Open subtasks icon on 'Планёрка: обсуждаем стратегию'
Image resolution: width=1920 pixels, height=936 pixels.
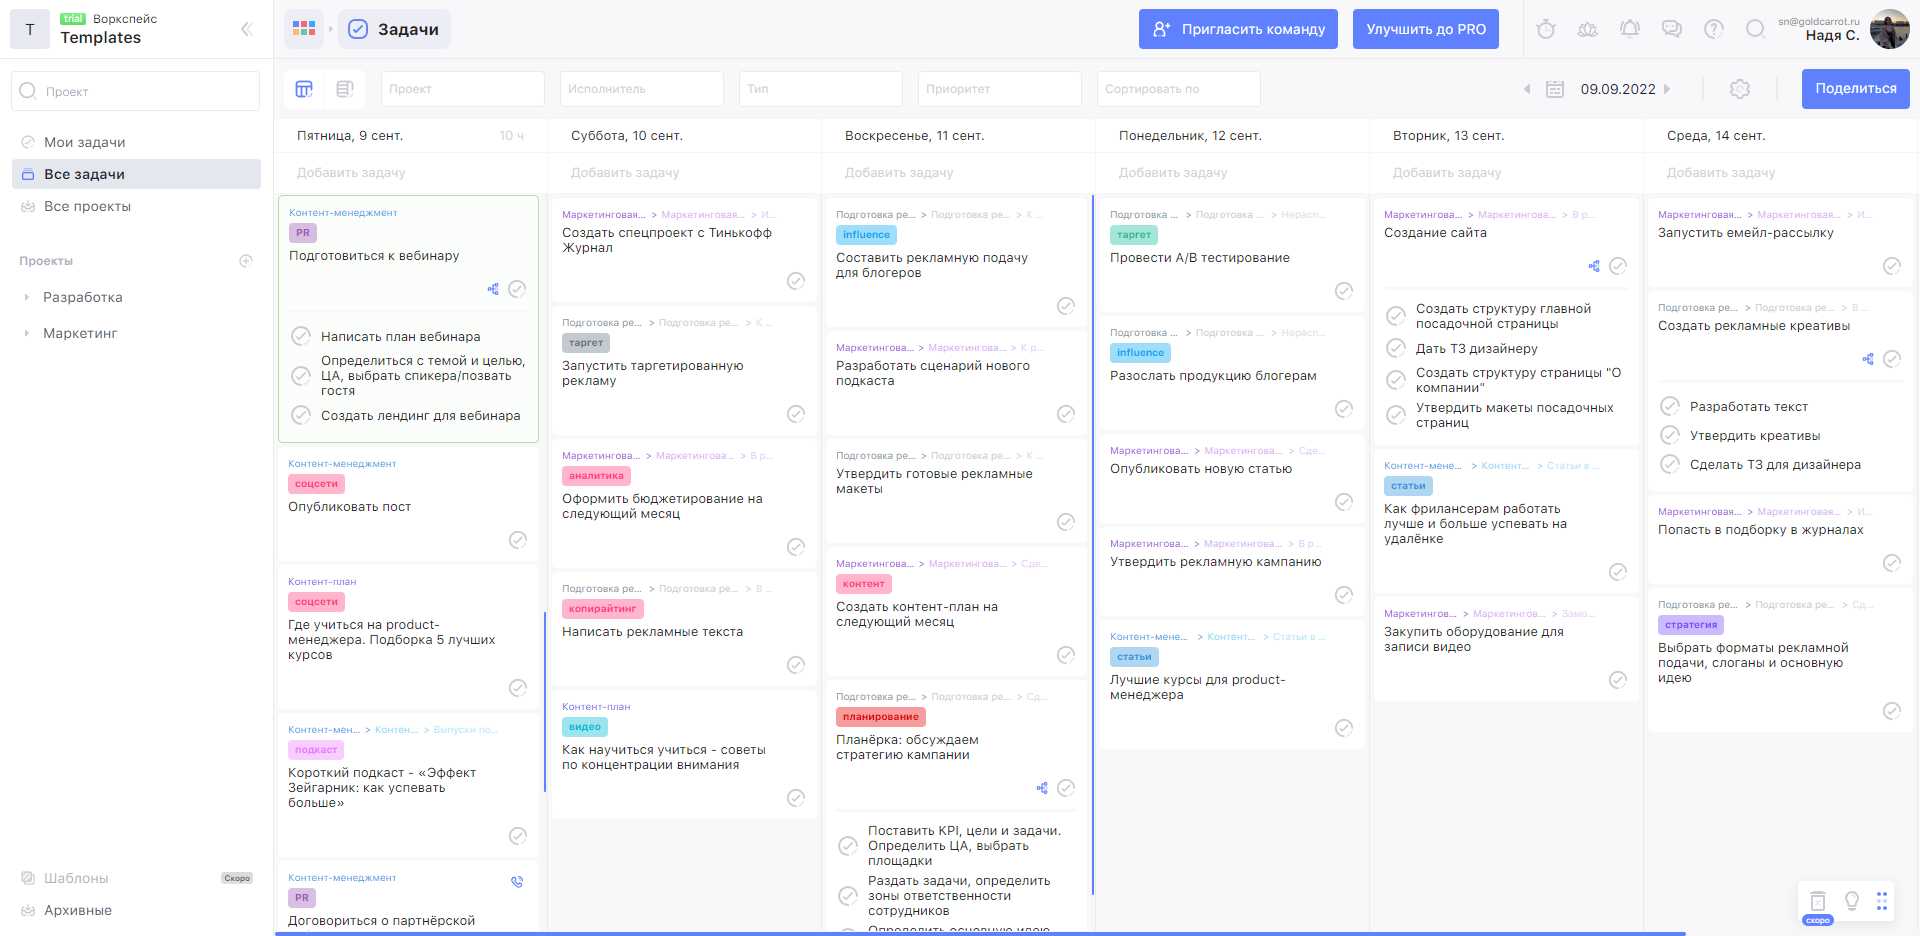1042,788
